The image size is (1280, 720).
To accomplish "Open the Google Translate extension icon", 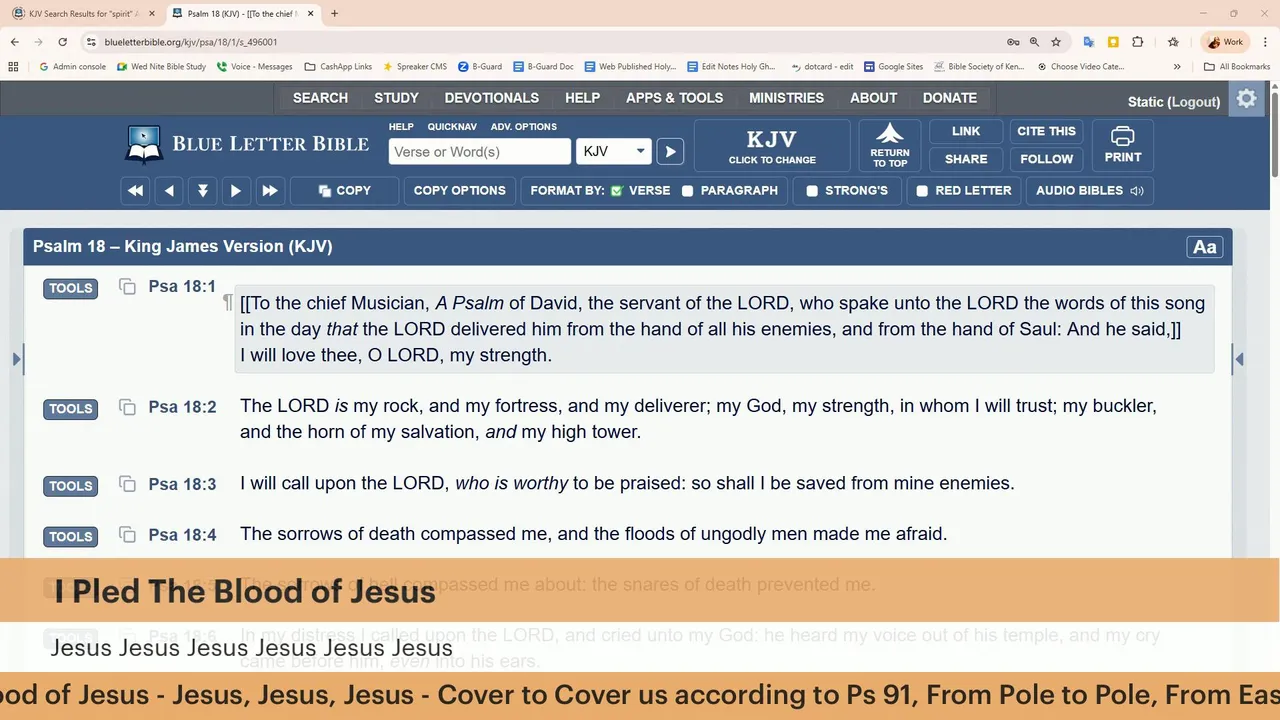I will (1089, 42).
